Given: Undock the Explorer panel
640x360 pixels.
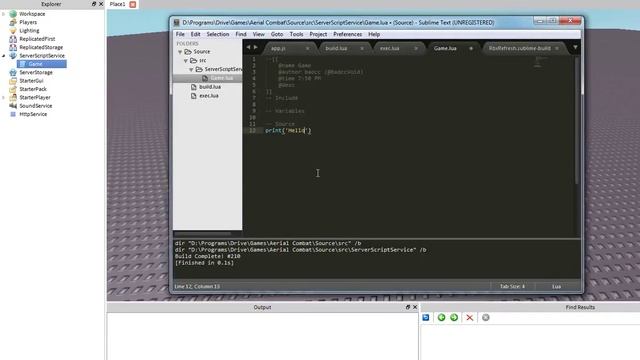Looking at the screenshot, I should click(94, 4).
